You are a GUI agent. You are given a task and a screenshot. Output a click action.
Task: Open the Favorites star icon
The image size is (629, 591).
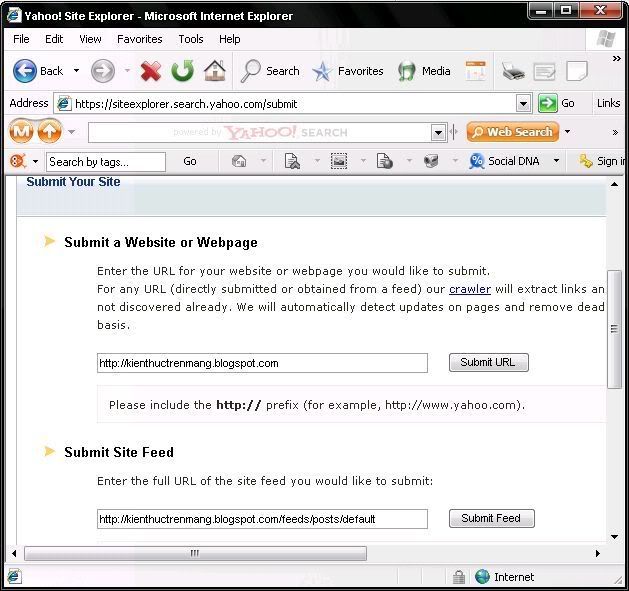322,71
